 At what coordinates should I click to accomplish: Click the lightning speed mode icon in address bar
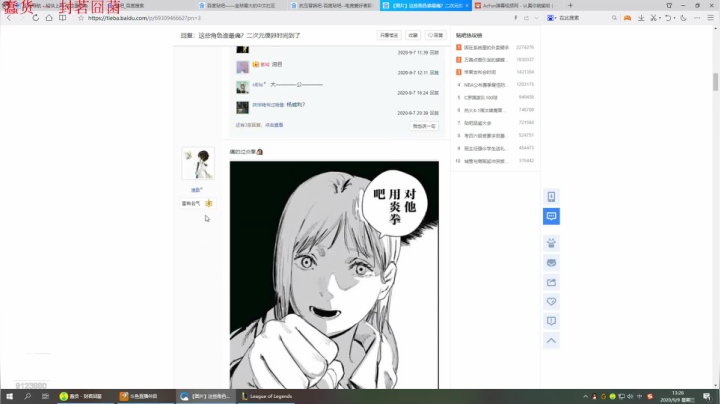[515, 18]
